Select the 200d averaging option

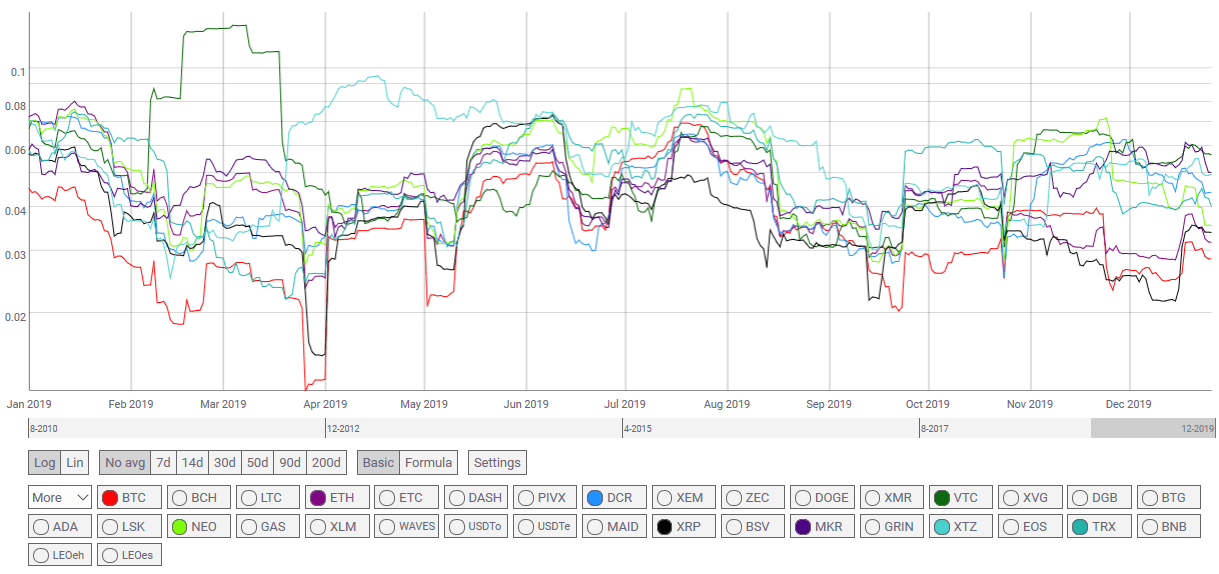[x=326, y=463]
